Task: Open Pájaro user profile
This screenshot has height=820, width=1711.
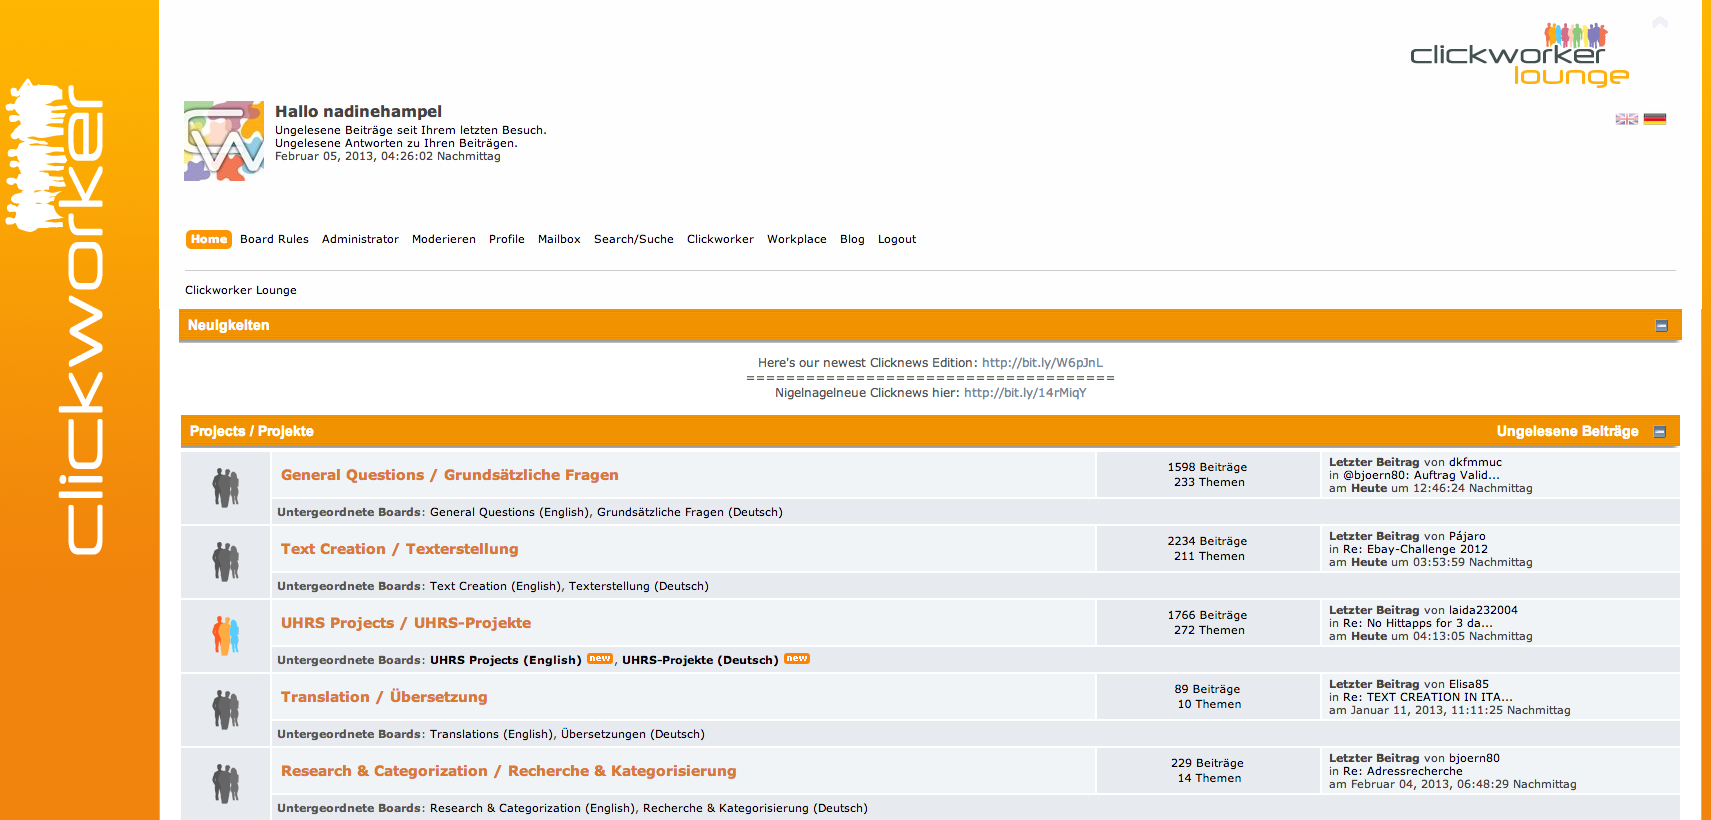Action: click(x=1467, y=536)
